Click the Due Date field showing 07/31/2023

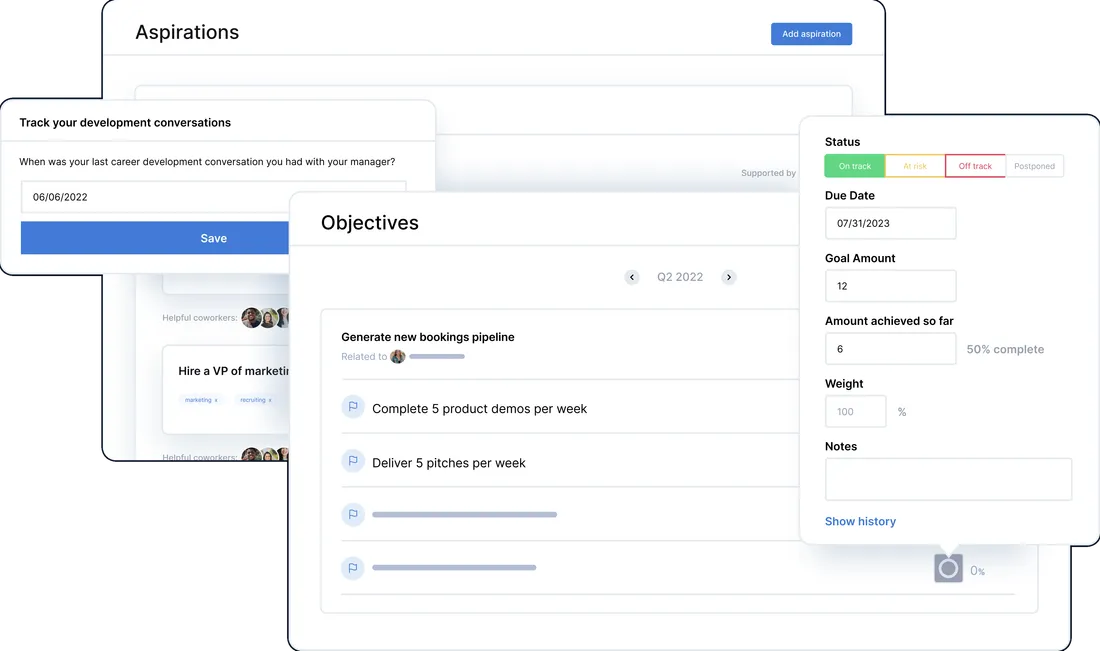point(890,223)
